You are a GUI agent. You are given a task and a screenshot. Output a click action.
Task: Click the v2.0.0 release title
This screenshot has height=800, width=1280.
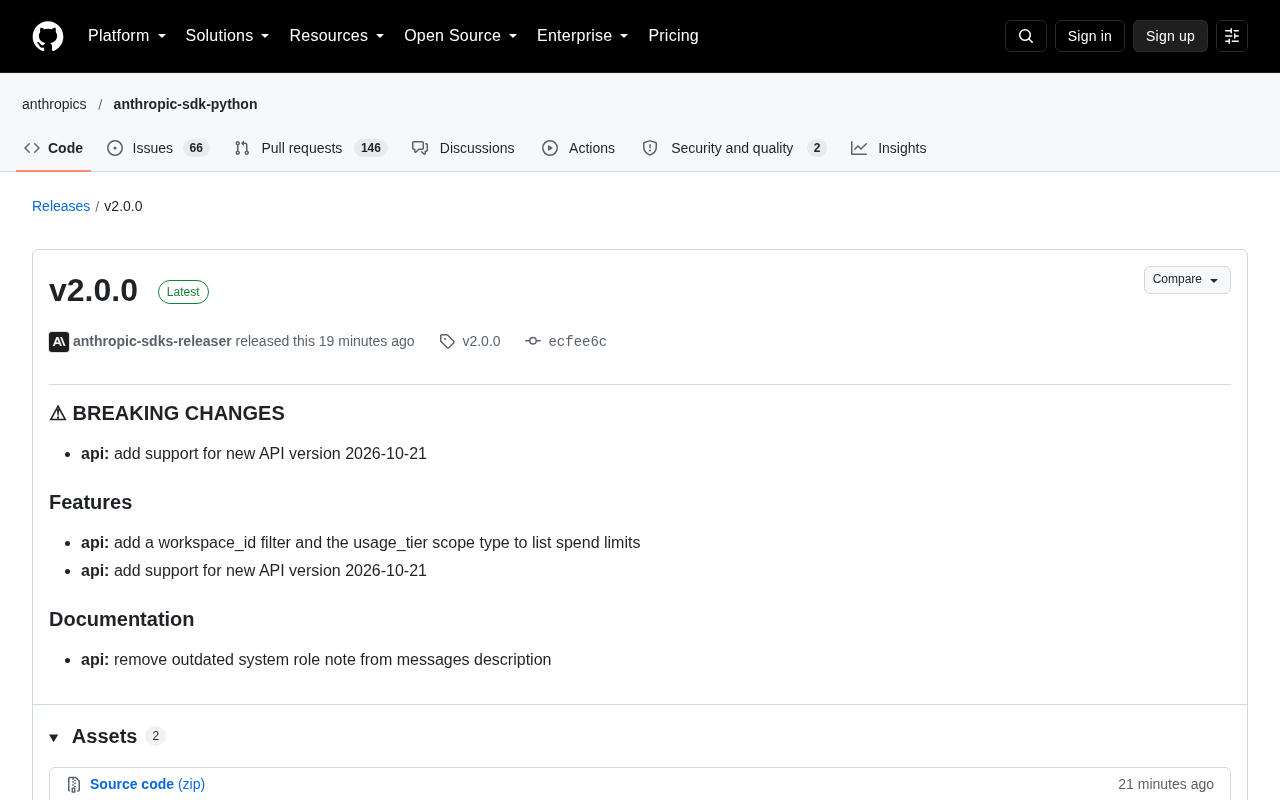click(93, 290)
